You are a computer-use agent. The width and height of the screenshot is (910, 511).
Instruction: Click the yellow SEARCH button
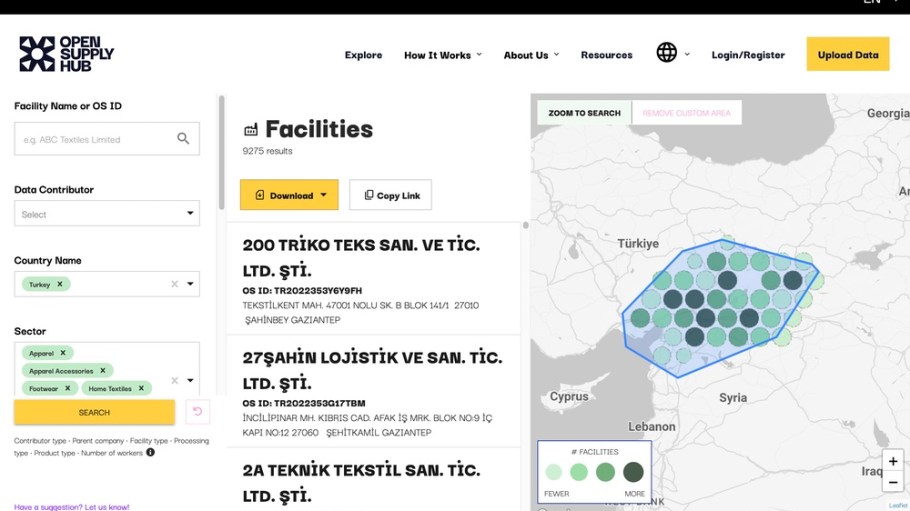[94, 412]
